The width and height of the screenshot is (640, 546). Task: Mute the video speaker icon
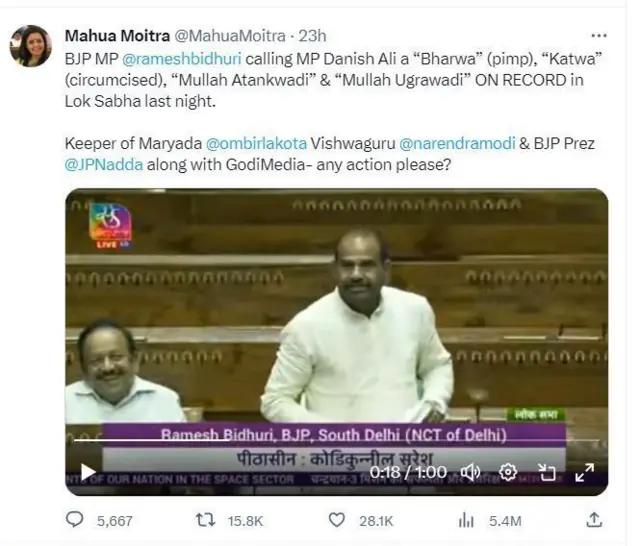(470, 472)
